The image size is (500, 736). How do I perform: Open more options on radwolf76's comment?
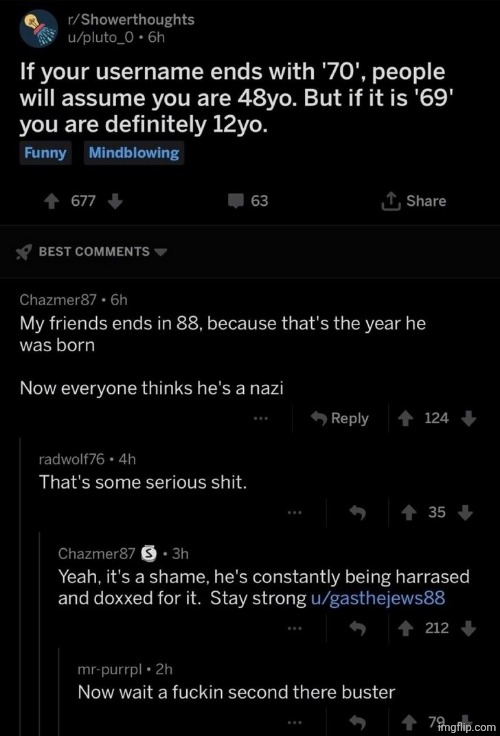295,512
